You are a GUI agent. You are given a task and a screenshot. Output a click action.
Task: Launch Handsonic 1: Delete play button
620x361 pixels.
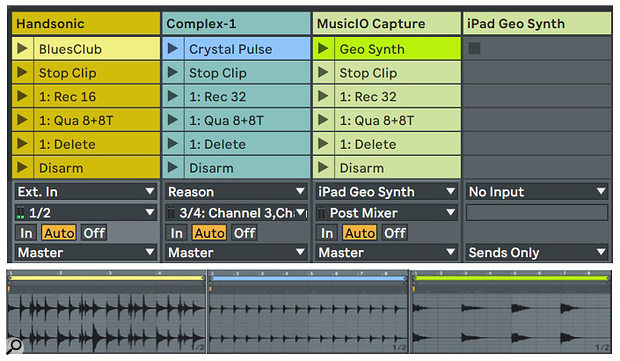23,144
